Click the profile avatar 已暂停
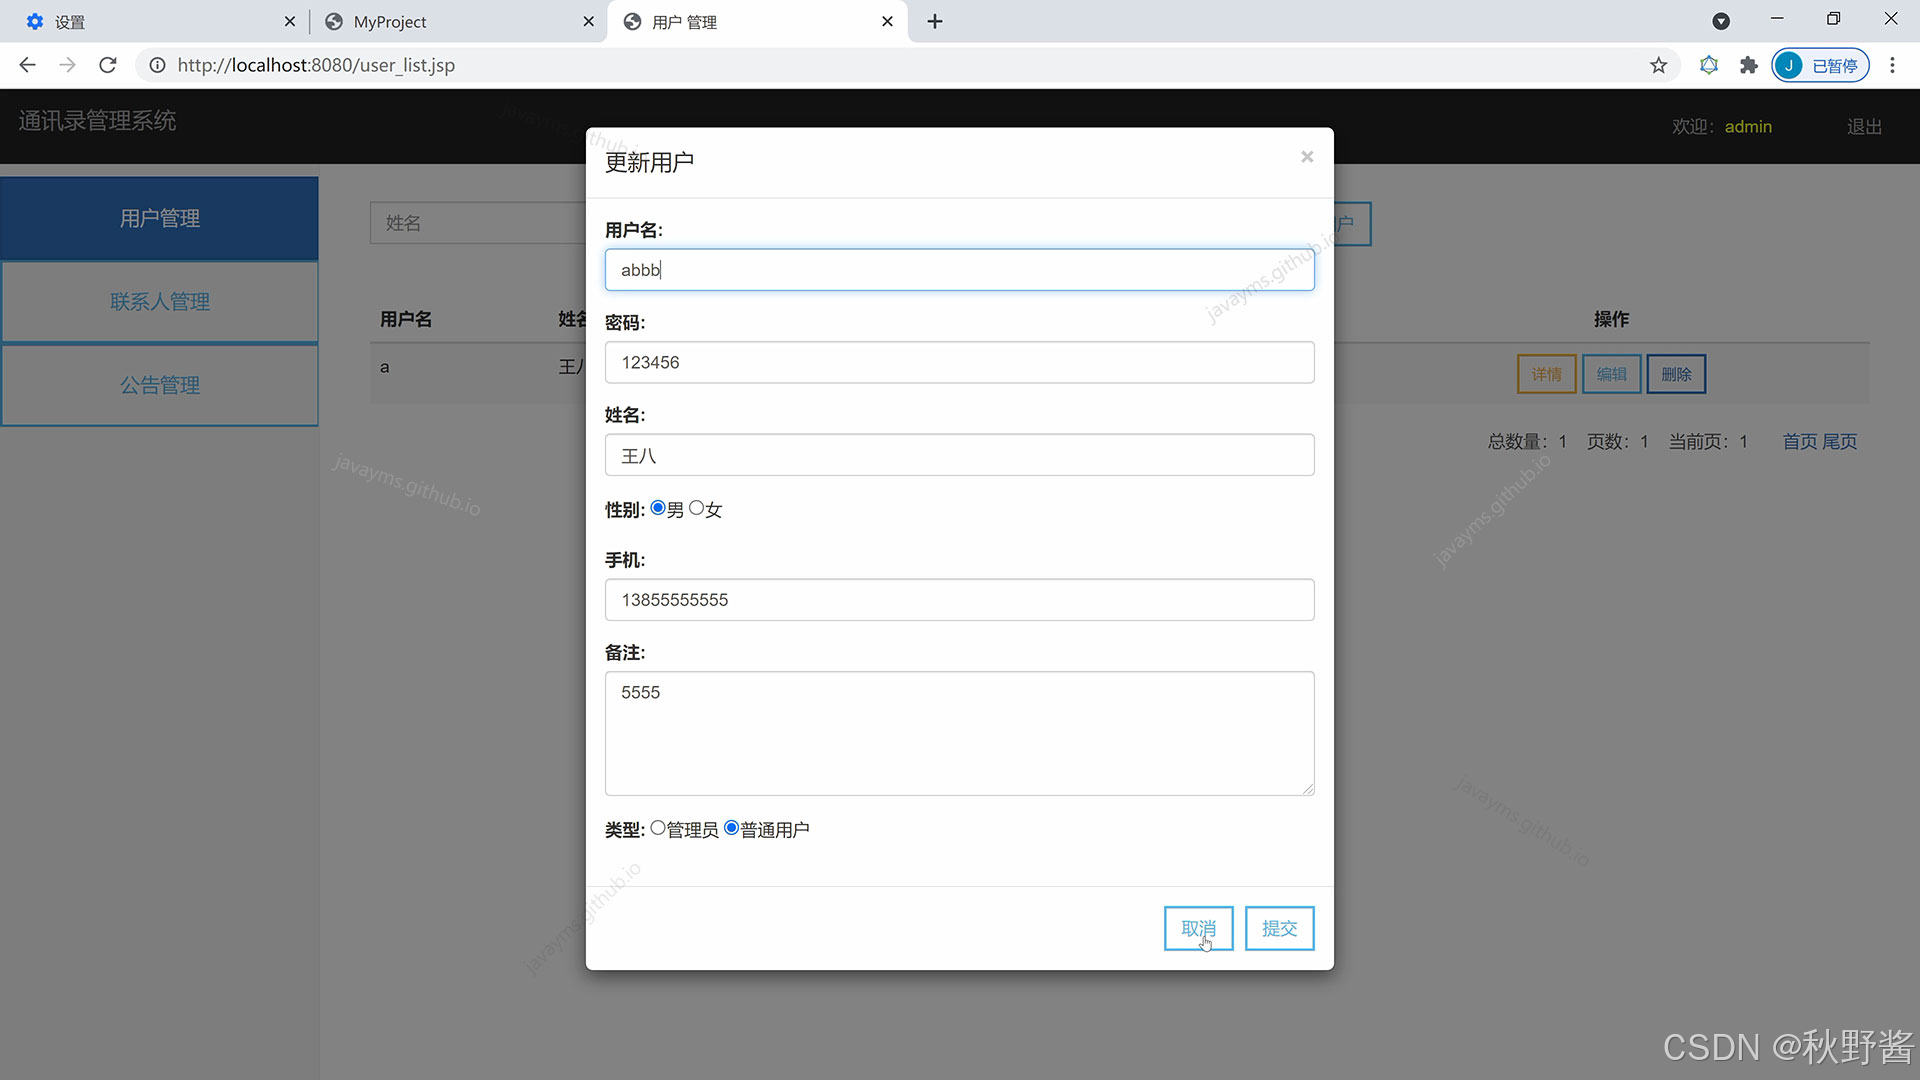Screen dimensions: 1920x1080 pyautogui.click(x=1819, y=65)
